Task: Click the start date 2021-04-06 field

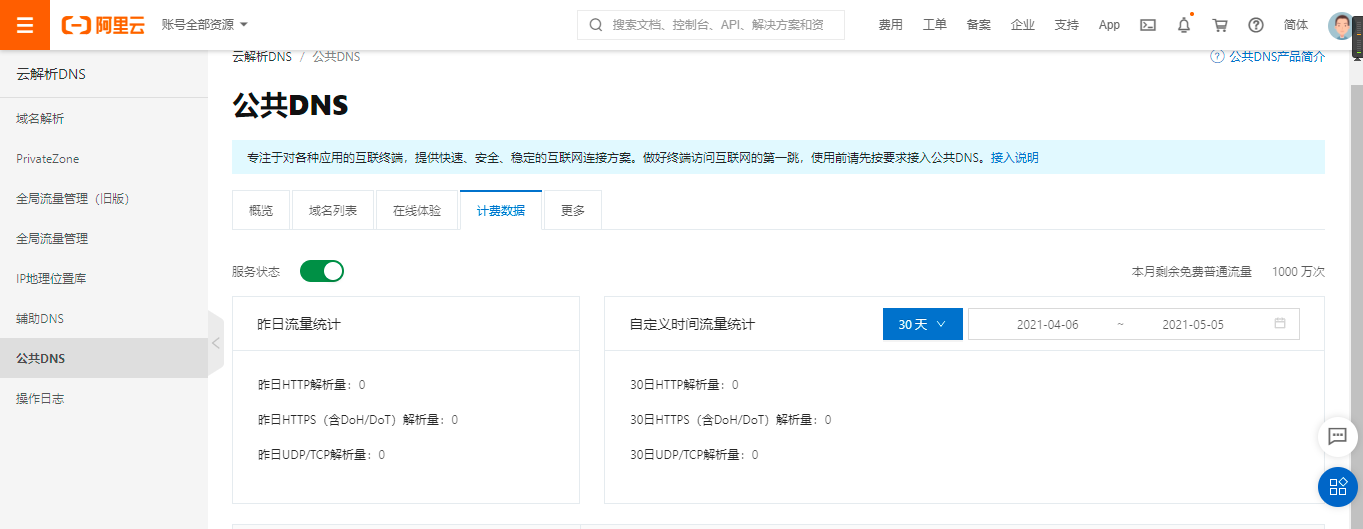Action: 1048,325
